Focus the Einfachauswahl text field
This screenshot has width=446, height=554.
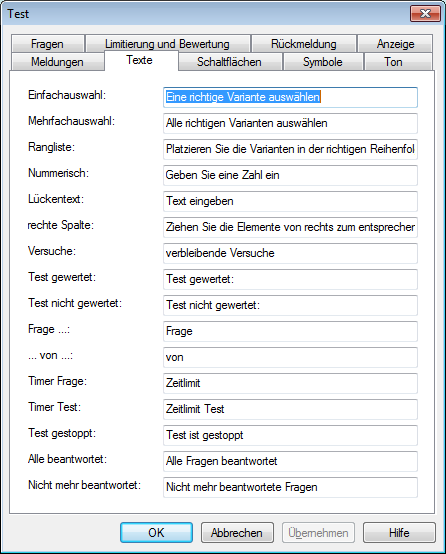tap(290, 97)
